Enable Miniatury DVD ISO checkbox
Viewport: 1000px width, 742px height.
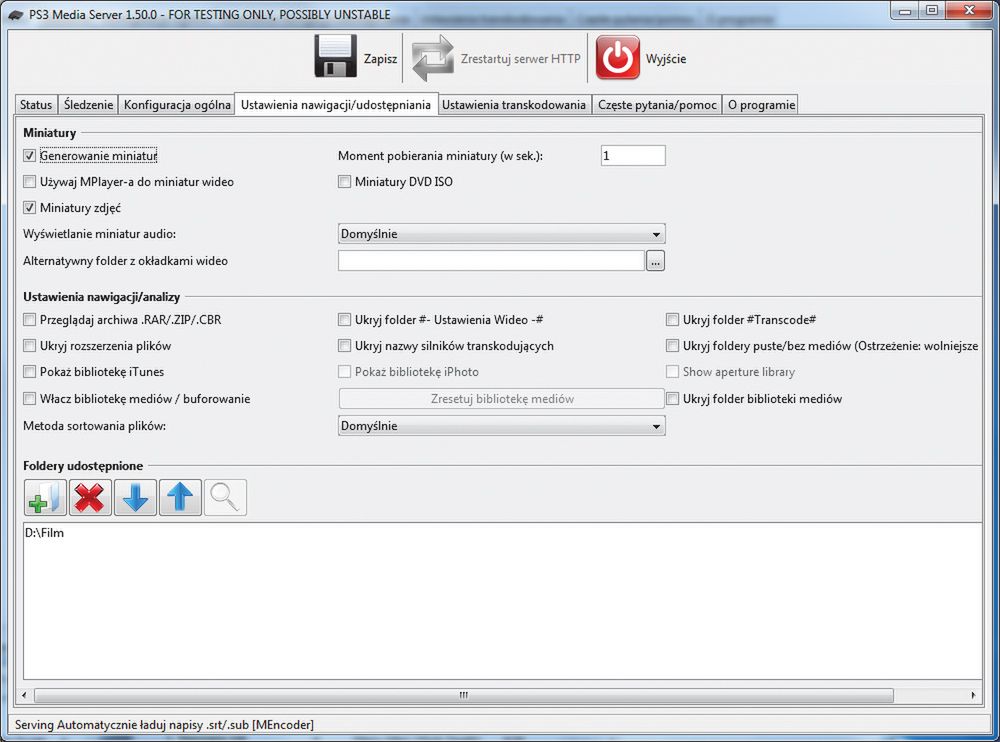coord(344,182)
